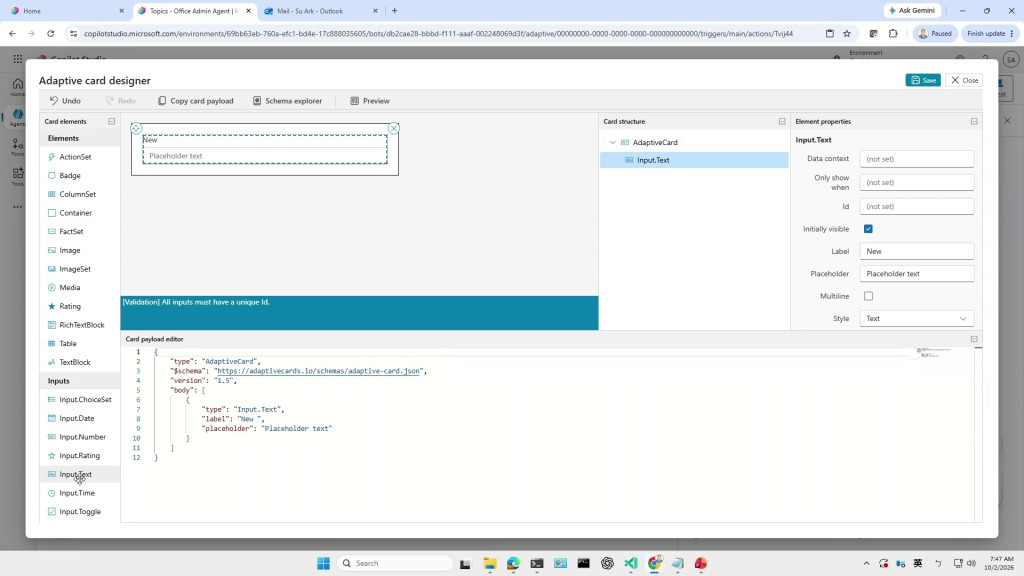Add an Input.Number element

[x=82, y=437]
